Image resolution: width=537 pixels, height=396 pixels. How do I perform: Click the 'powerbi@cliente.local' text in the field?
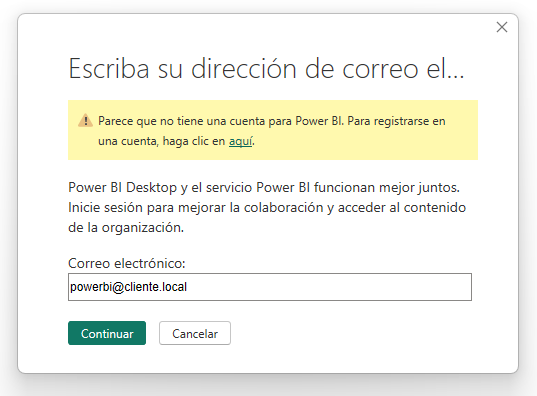[128, 287]
